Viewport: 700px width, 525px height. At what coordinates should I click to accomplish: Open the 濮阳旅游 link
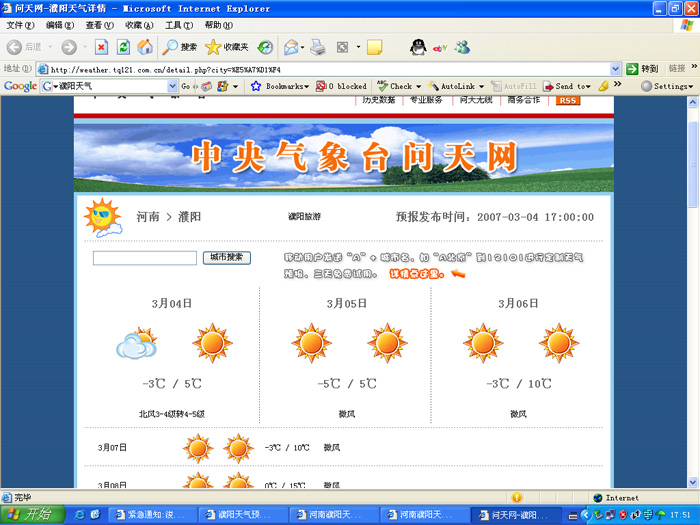point(304,217)
